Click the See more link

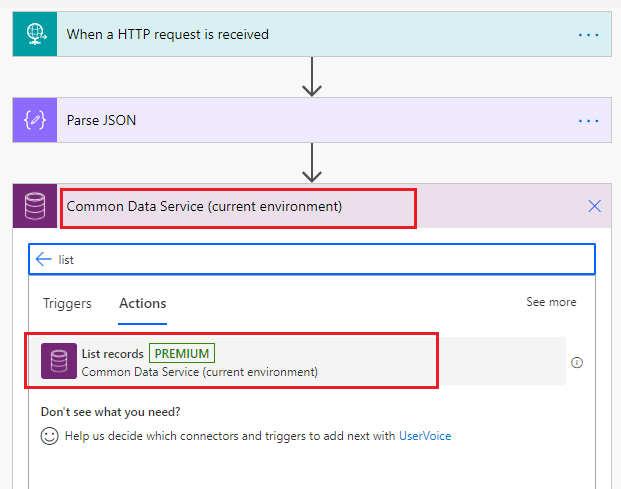(551, 302)
